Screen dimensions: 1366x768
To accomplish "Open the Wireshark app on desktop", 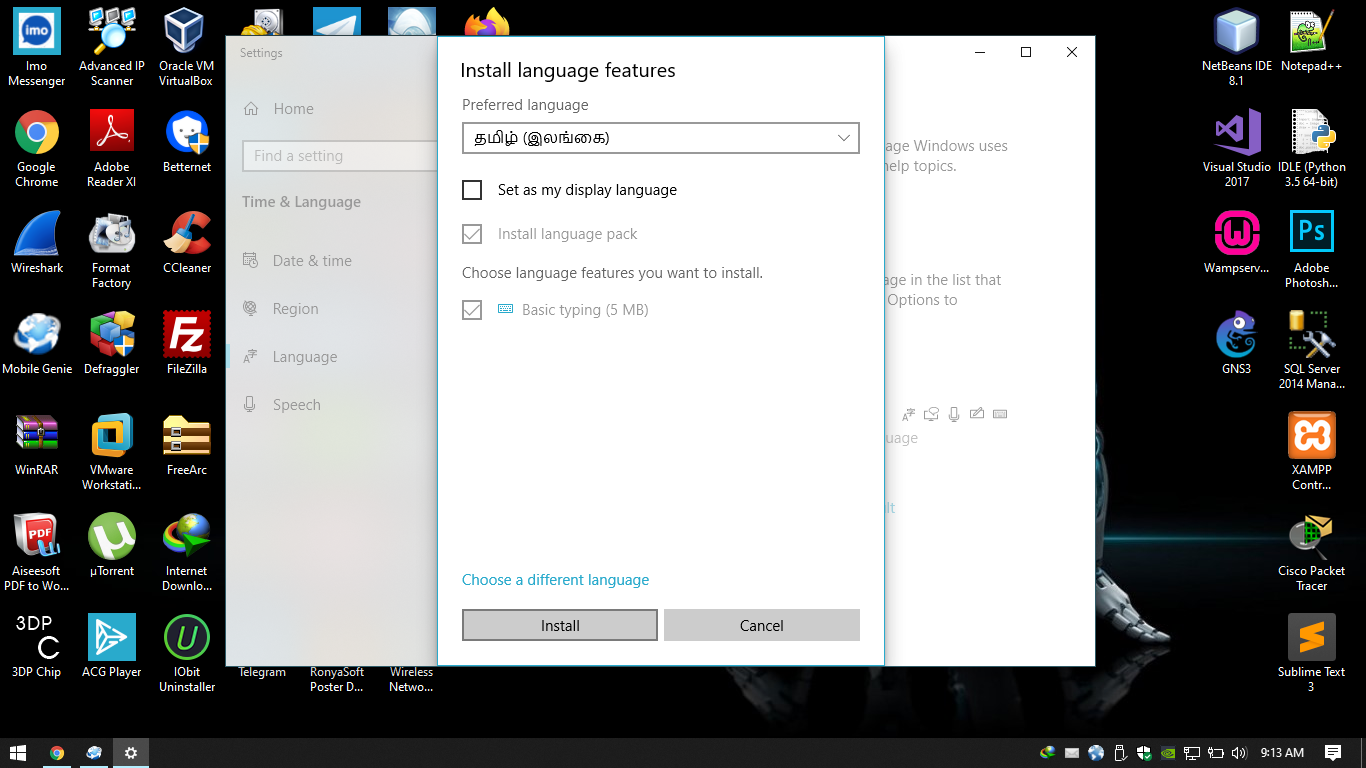I will click(x=36, y=245).
